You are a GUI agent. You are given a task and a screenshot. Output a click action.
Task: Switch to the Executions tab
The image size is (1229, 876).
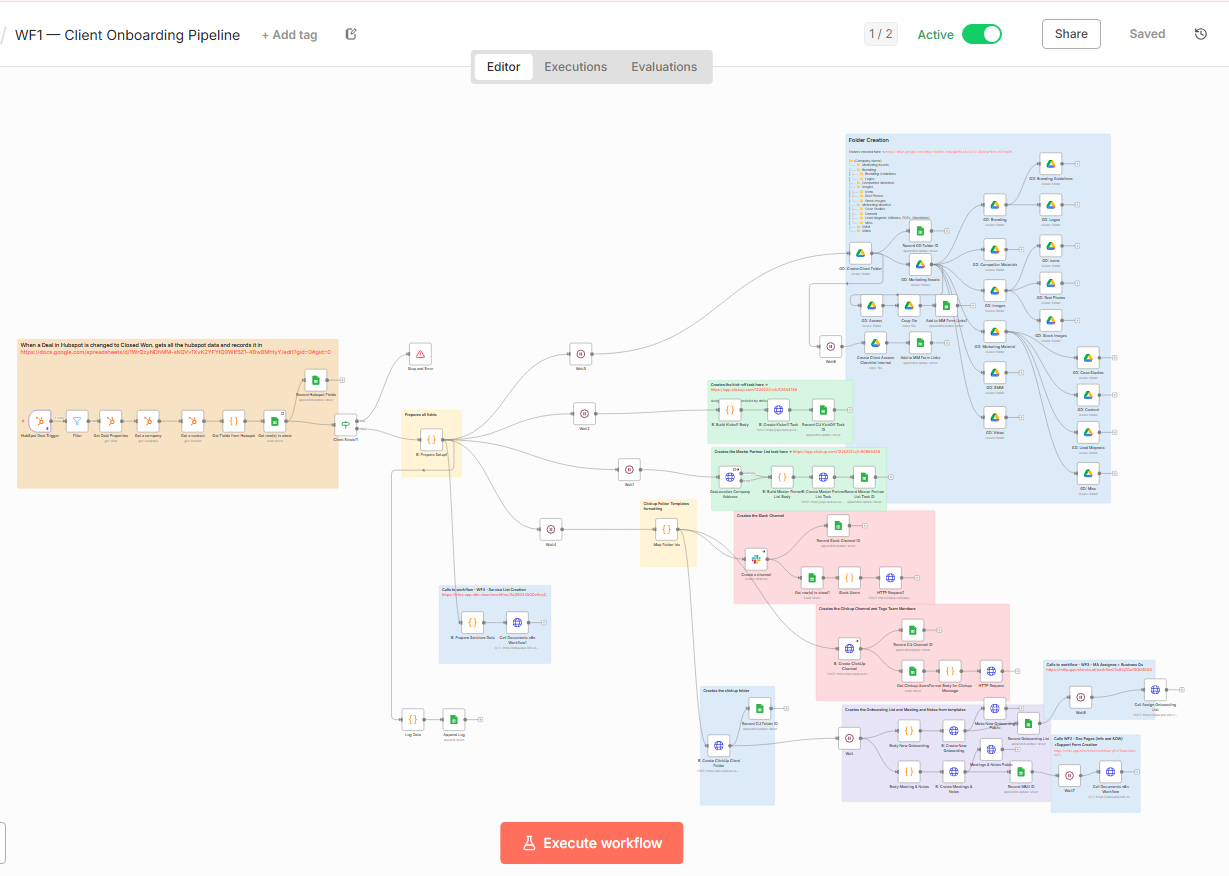pos(575,67)
